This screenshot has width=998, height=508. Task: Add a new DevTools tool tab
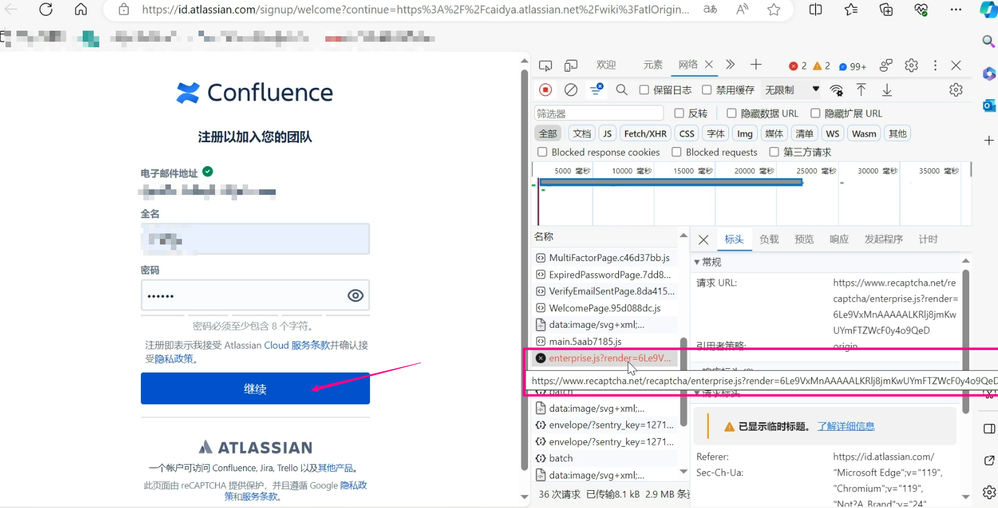point(756,65)
